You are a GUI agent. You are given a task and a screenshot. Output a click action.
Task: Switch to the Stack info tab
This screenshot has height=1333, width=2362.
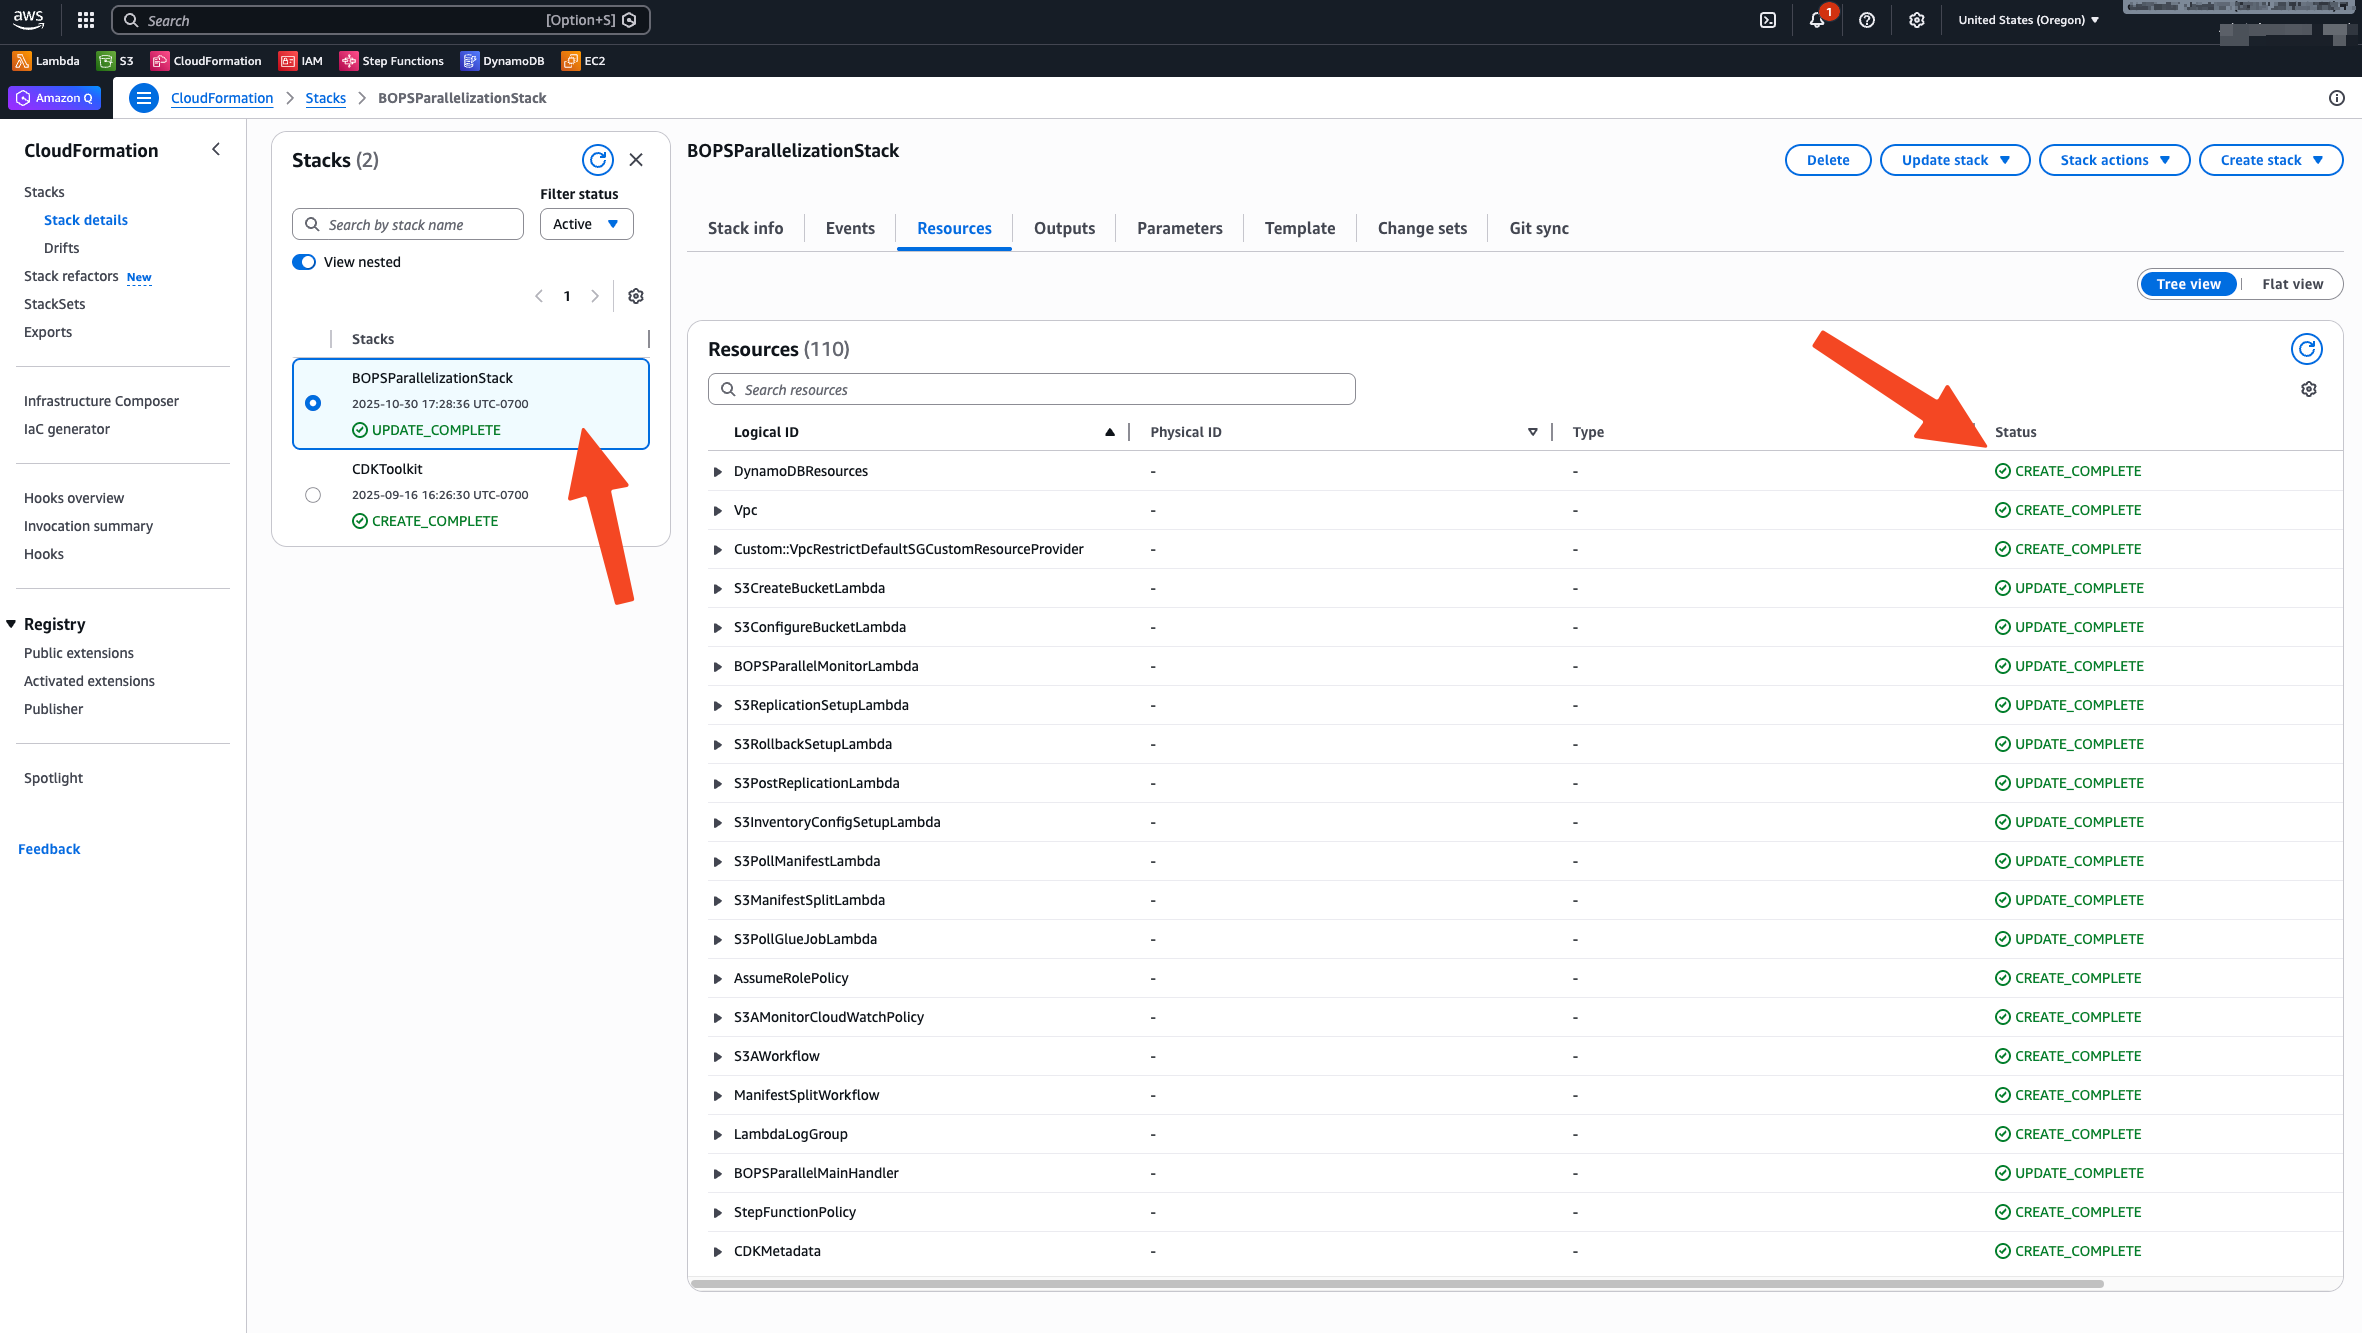(x=745, y=228)
